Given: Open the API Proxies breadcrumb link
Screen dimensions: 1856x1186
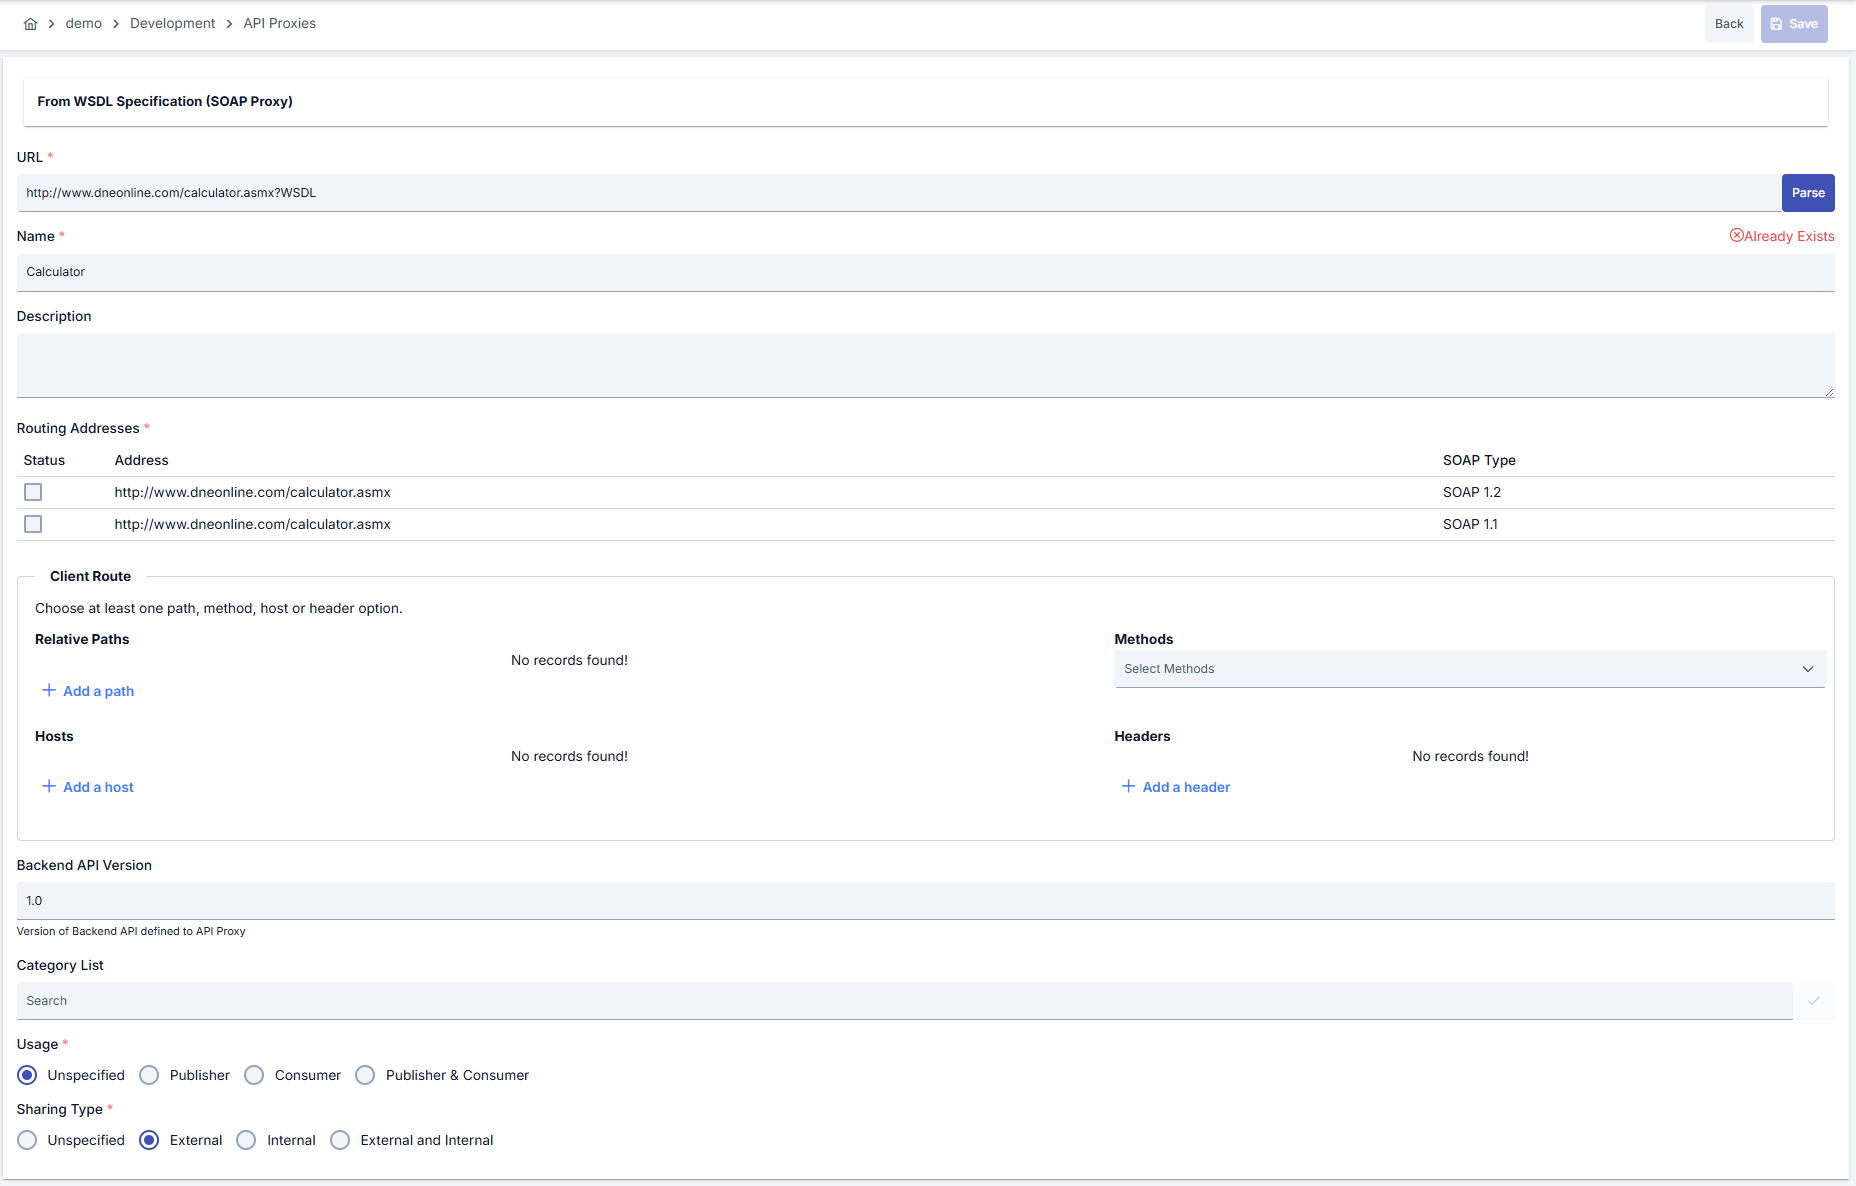Looking at the screenshot, I should 280,23.
